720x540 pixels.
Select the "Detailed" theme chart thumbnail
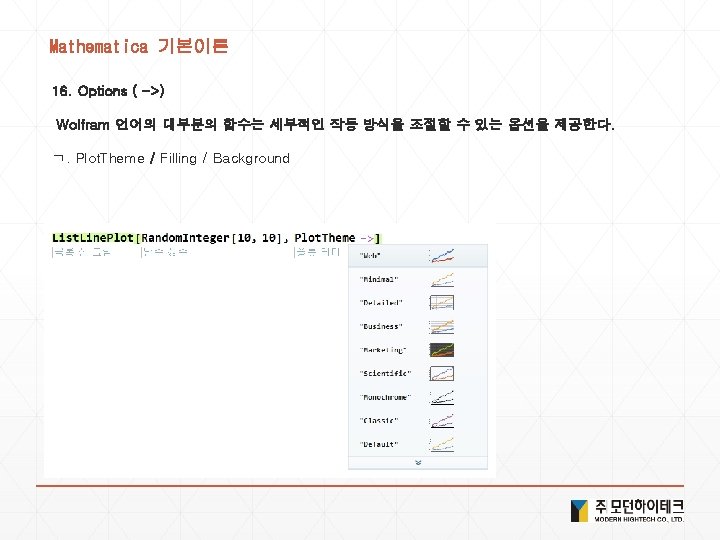[x=442, y=303]
